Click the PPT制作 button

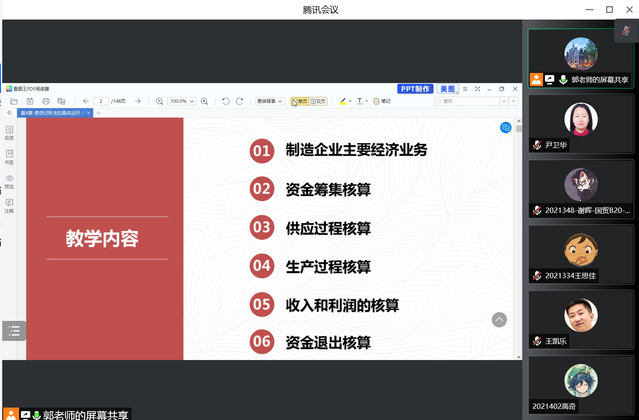415,89
